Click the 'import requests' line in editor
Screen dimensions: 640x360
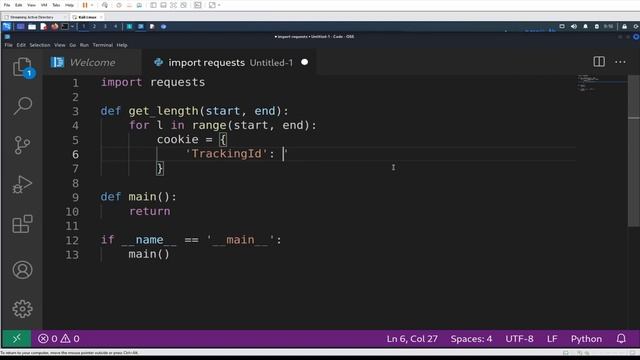(x=153, y=82)
